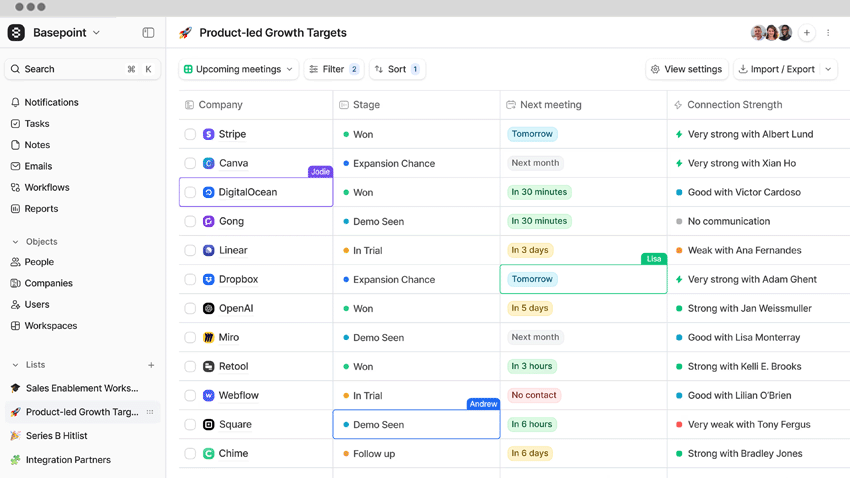Viewport: 850px width, 478px height.
Task: Open View settings
Action: point(686,69)
